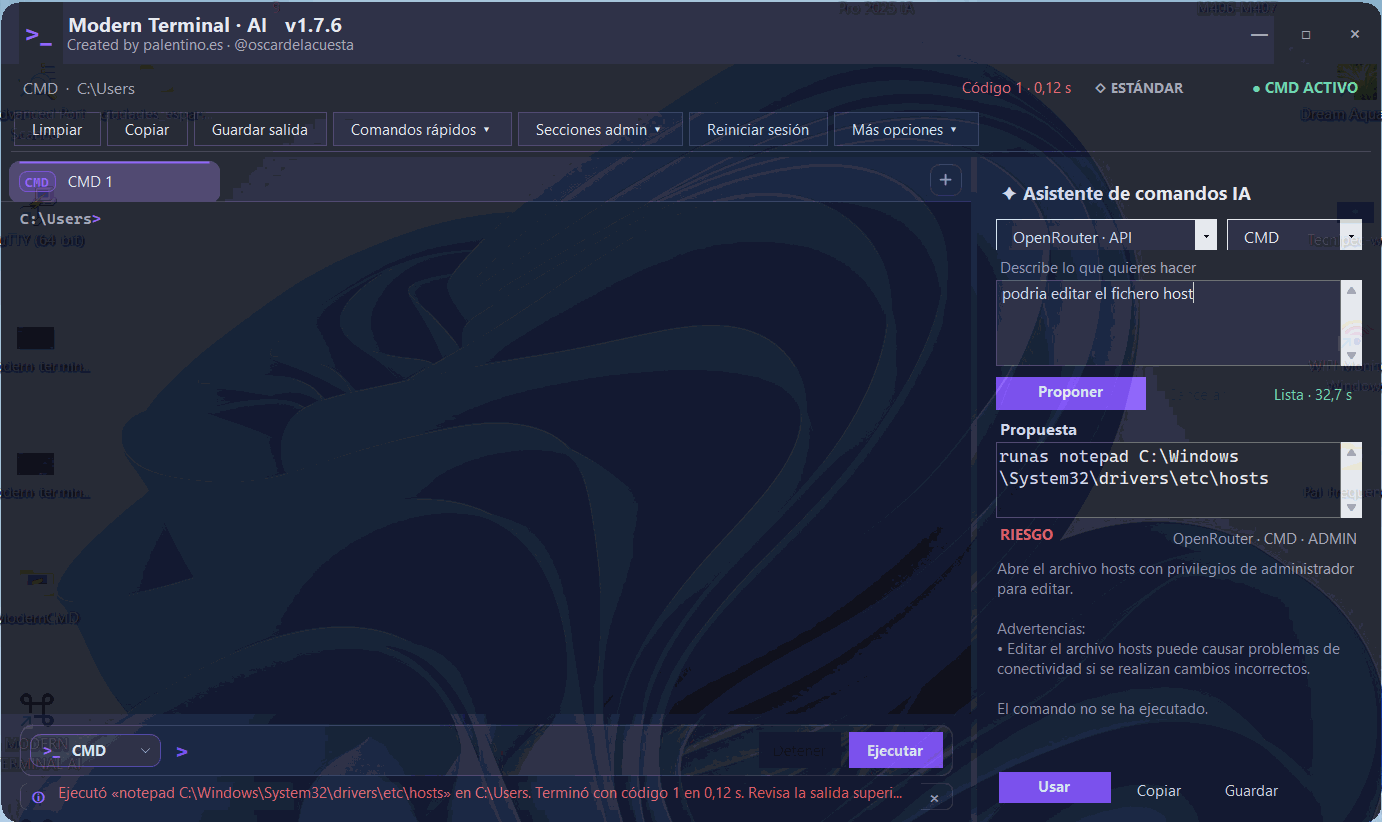Click the 'OpenRouter · CMD · ADMIN' label

pos(1265,539)
